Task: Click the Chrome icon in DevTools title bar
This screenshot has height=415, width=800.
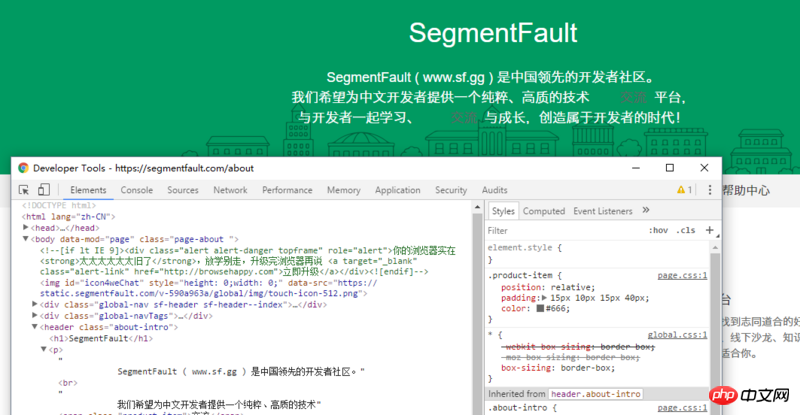Action: click(23, 168)
